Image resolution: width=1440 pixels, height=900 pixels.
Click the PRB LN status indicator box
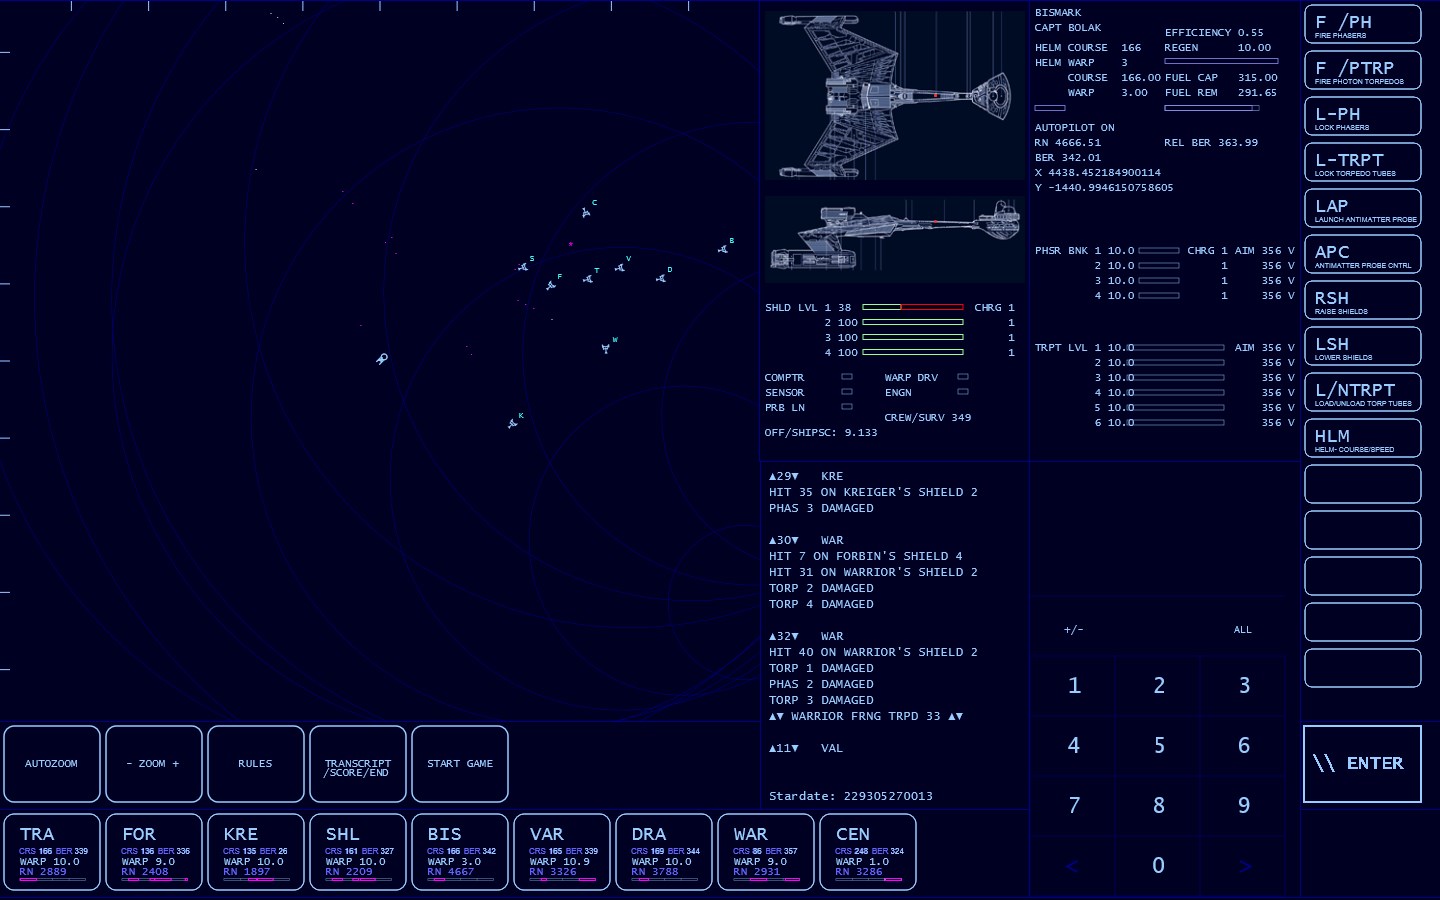(847, 407)
